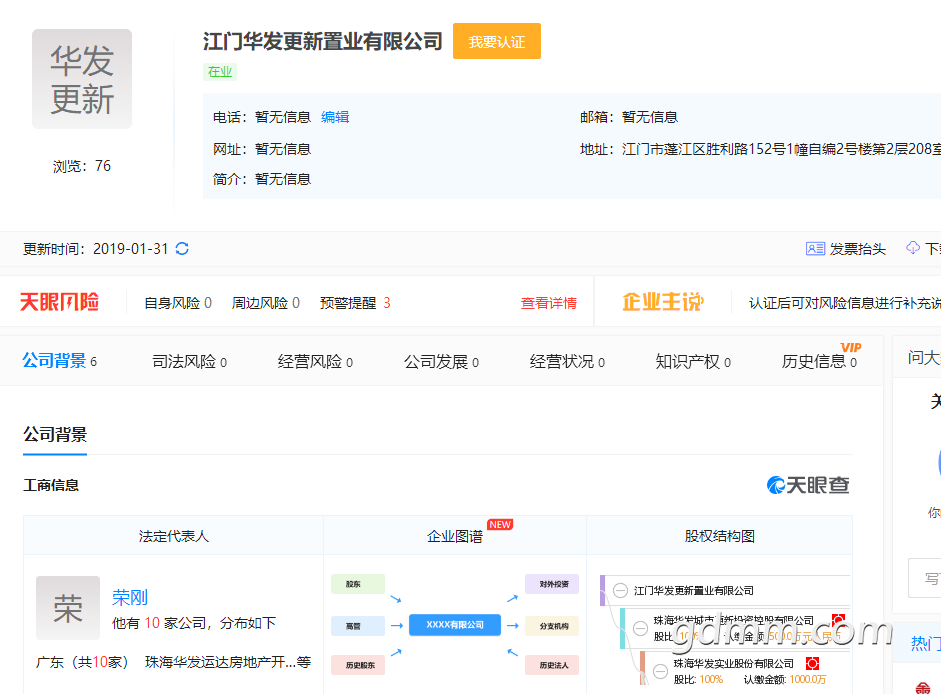The width and height of the screenshot is (941, 694).
Task: Click the 华发更新 company logo thumbnail
Action: pos(82,79)
